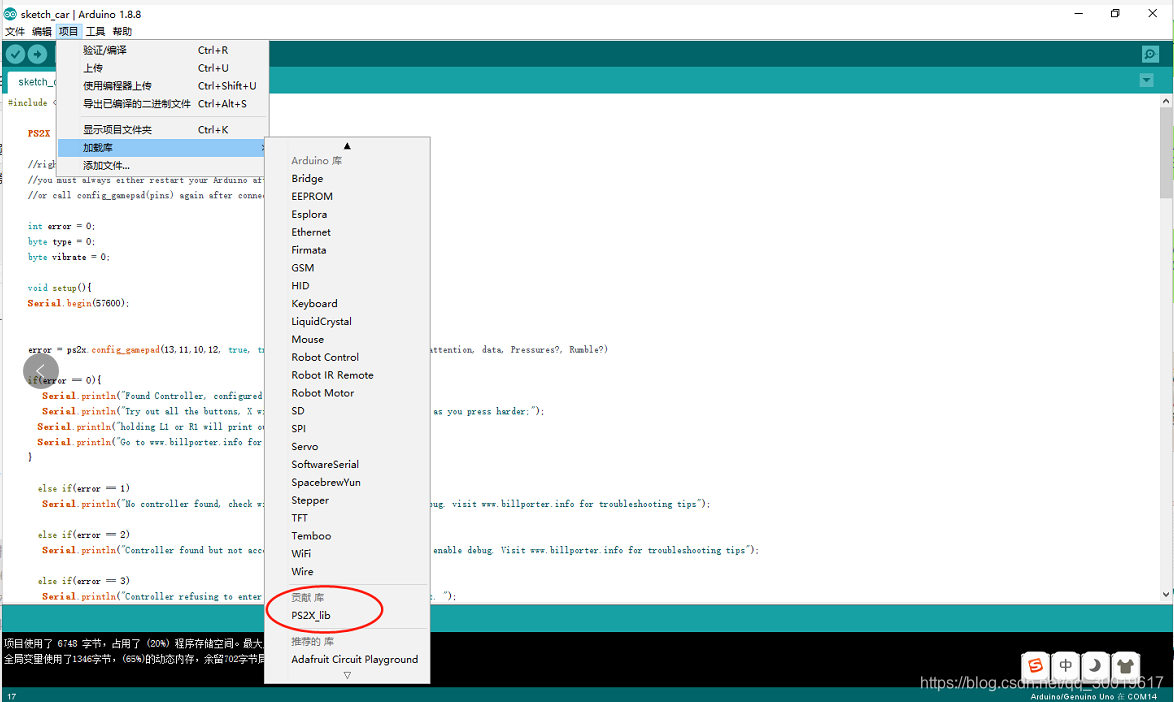Click the shirt skin icon on input toolbar
1174x702 pixels.
point(1125,665)
